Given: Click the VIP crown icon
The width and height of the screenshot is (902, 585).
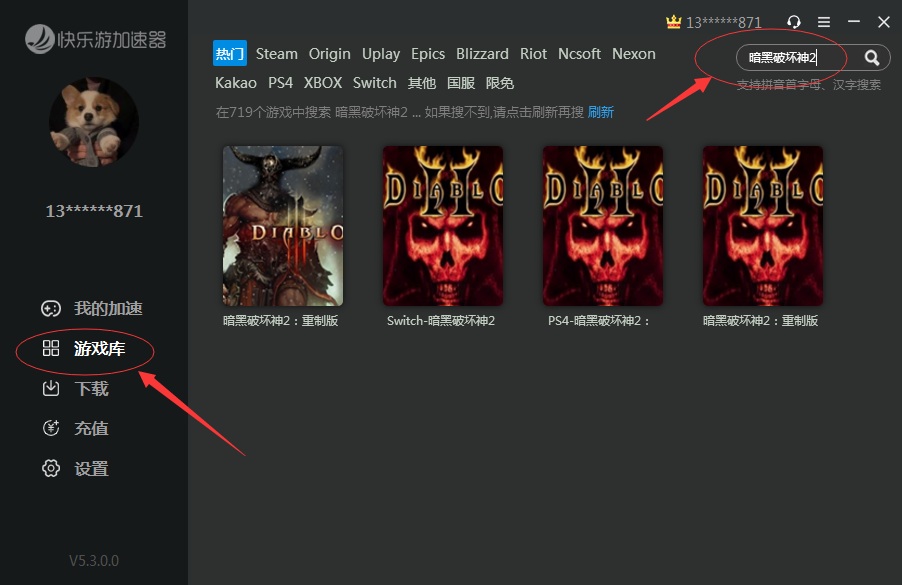Looking at the screenshot, I should click(x=673, y=22).
